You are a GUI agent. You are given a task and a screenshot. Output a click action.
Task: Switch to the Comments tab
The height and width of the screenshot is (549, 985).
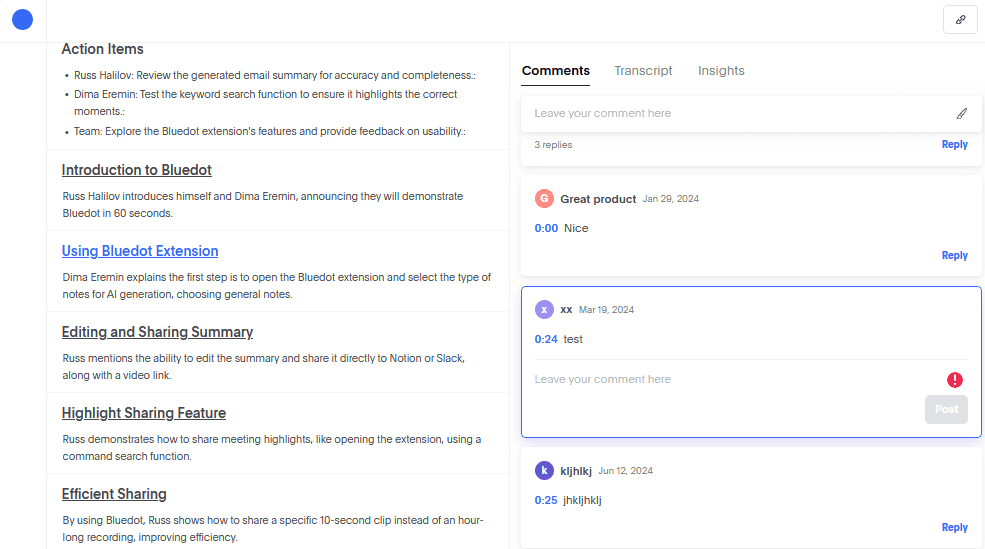click(x=555, y=71)
